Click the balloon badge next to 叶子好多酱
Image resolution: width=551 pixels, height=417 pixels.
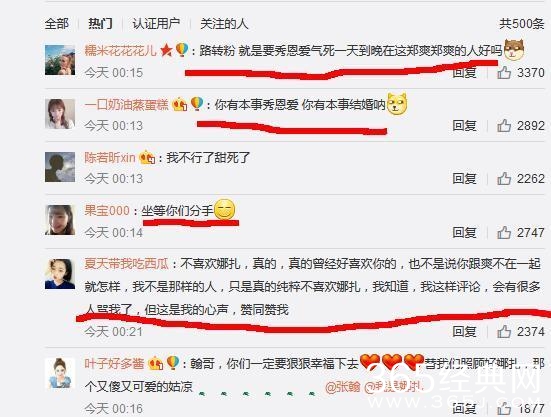pyautogui.click(x=173, y=362)
